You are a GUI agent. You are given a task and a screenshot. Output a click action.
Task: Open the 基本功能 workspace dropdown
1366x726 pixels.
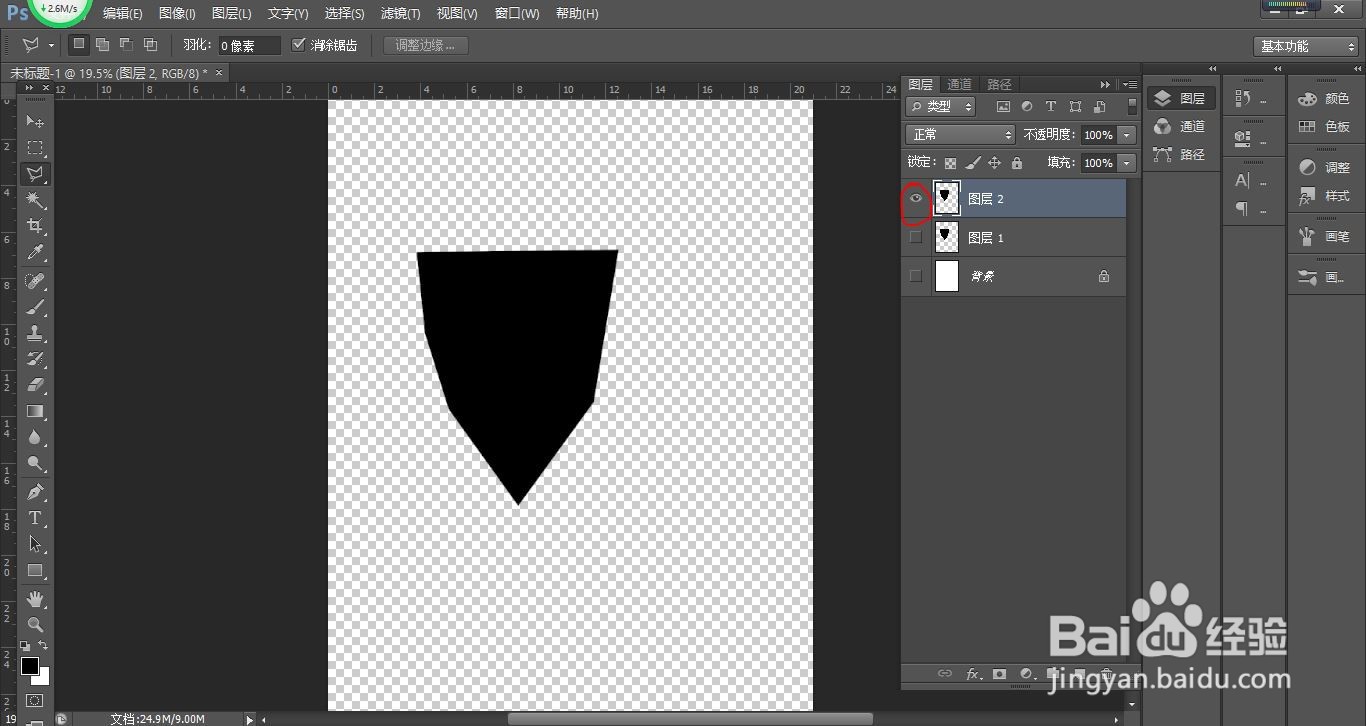(x=1306, y=46)
